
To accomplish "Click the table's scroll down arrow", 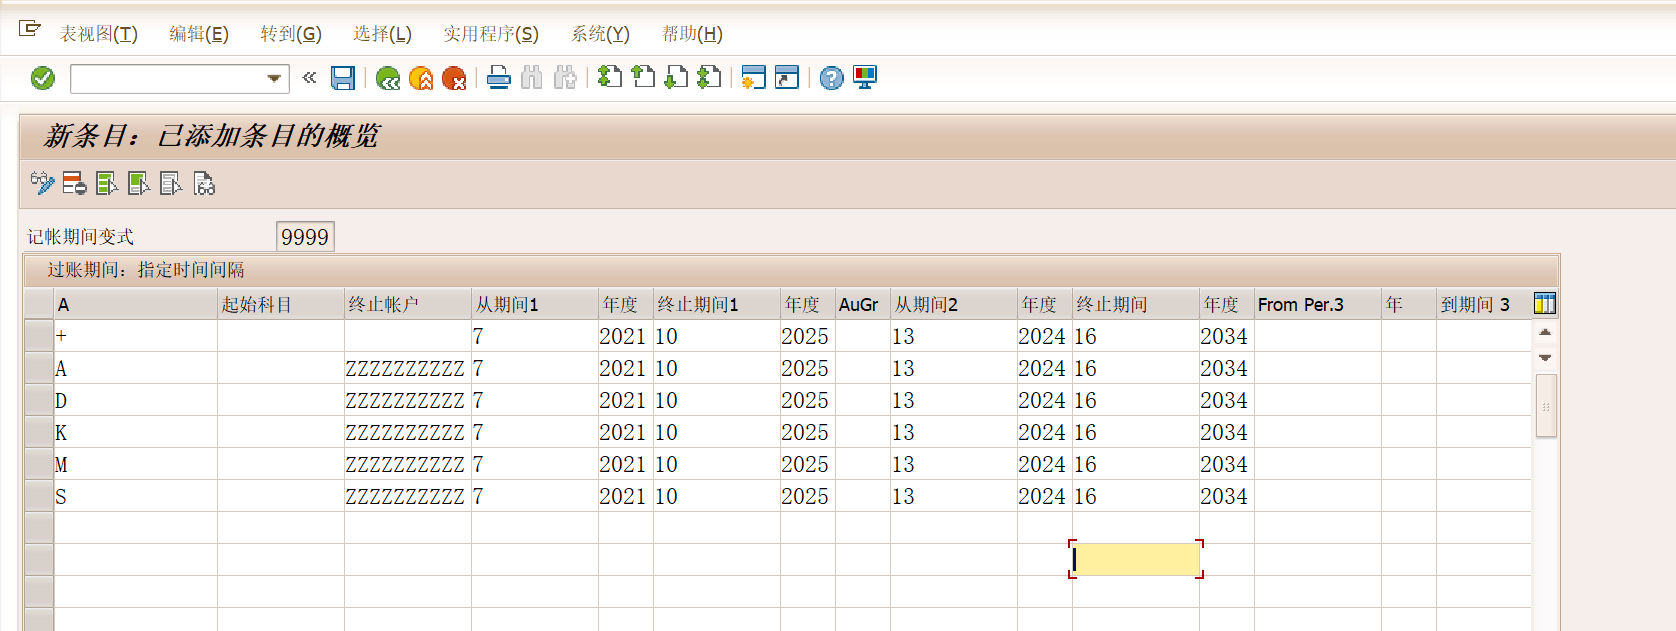I will point(1545,358).
